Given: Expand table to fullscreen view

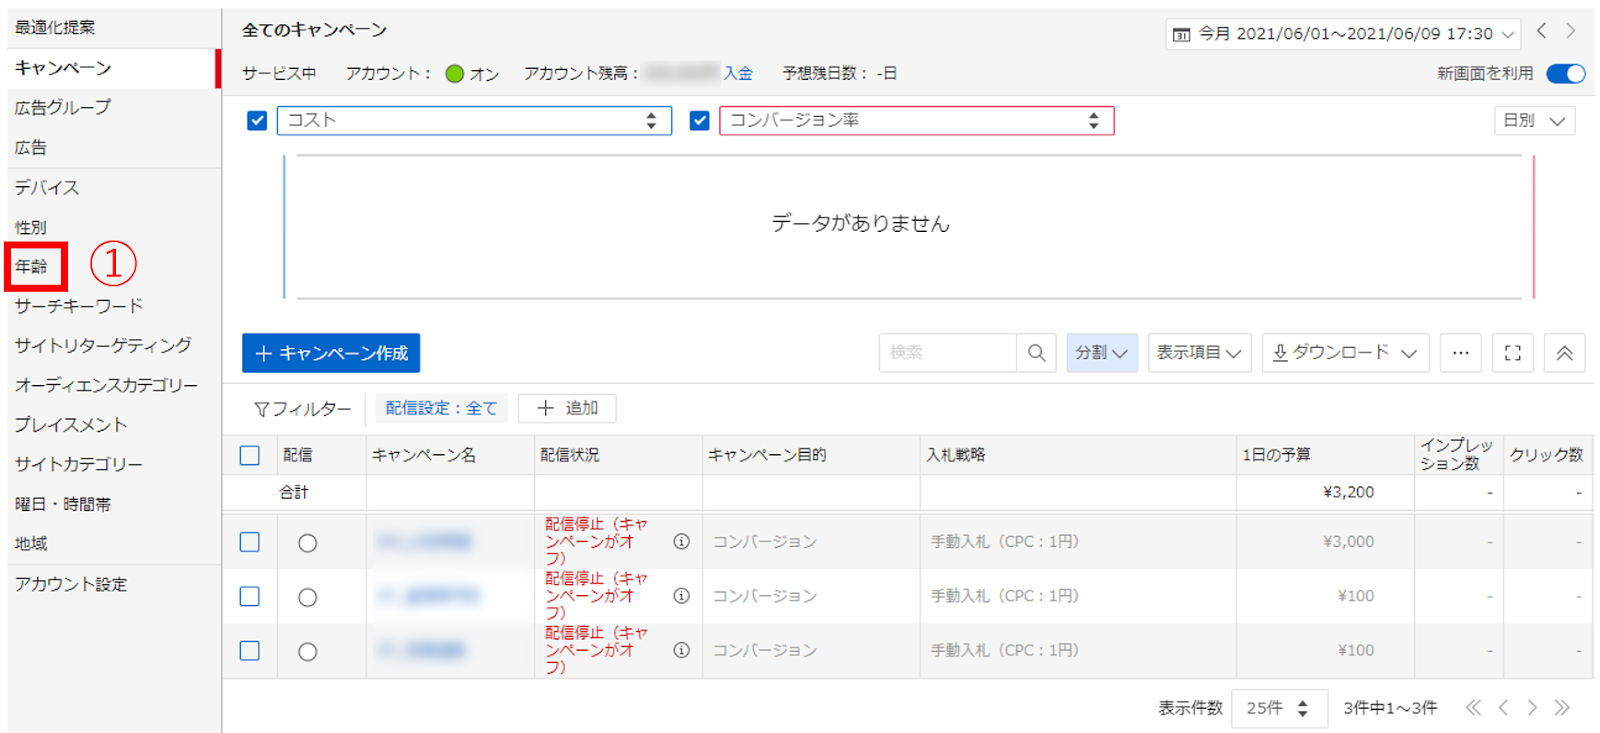Looking at the screenshot, I should pos(1512,353).
